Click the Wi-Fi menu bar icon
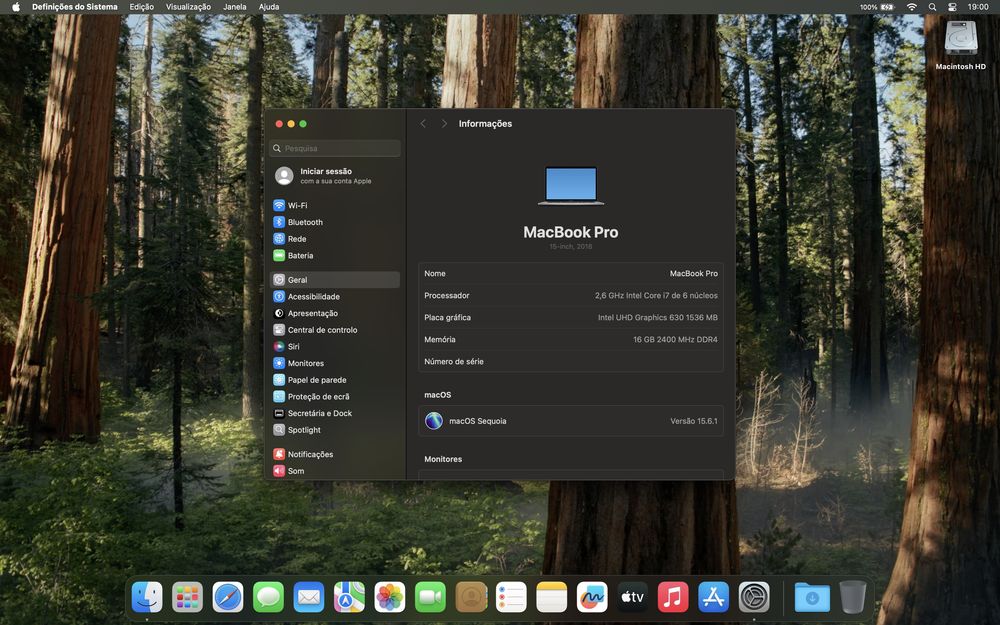1000x625 pixels. point(912,7)
